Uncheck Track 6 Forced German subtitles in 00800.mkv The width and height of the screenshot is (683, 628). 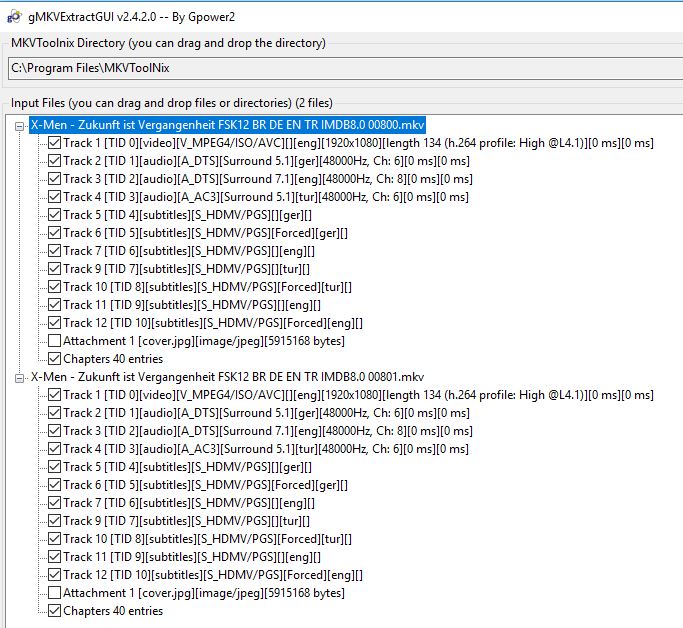pyautogui.click(x=54, y=233)
